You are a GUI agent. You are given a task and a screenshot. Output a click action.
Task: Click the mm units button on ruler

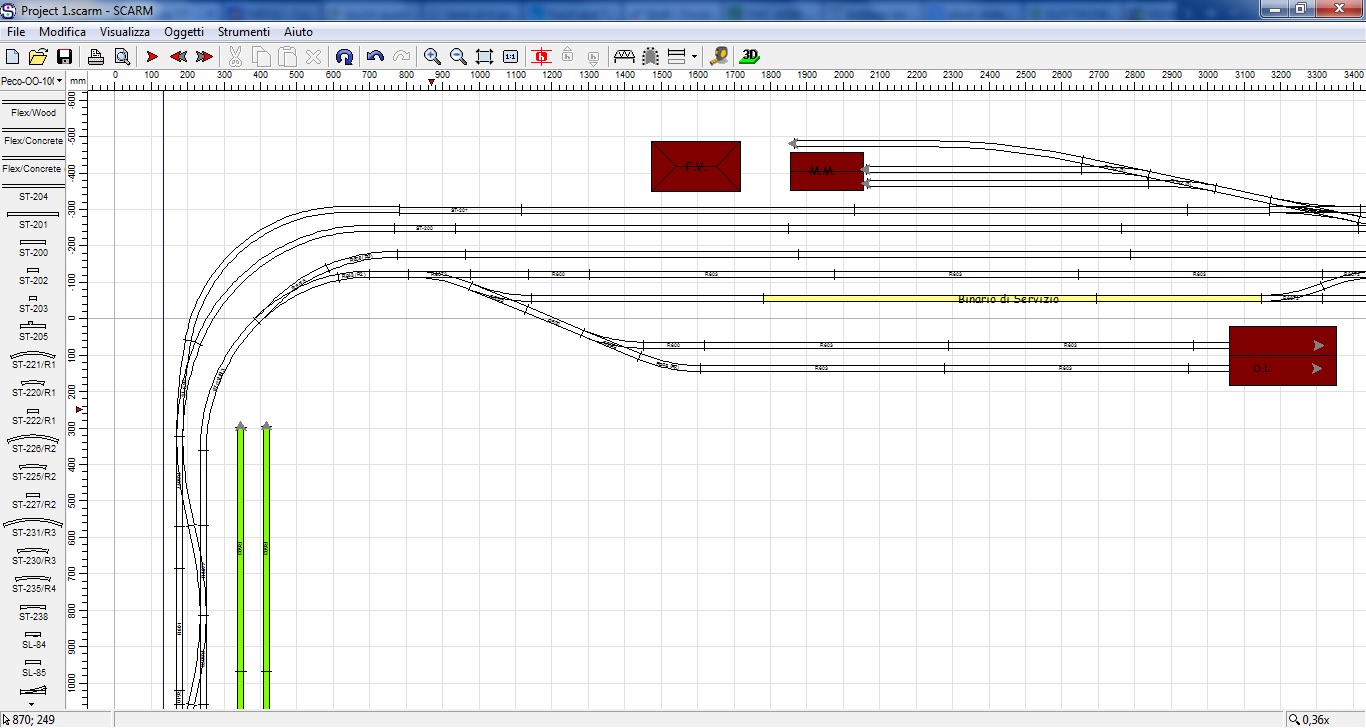[78, 81]
